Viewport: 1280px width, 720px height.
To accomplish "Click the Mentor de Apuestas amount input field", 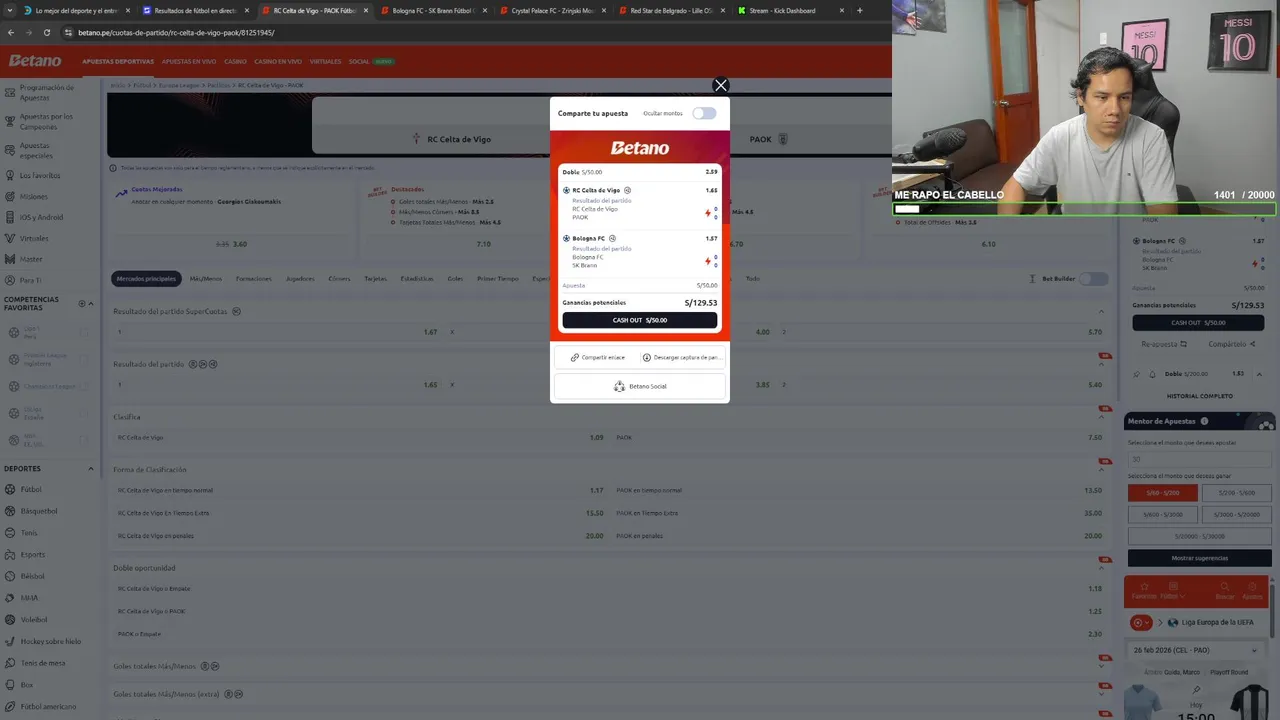I will (x=1199, y=460).
